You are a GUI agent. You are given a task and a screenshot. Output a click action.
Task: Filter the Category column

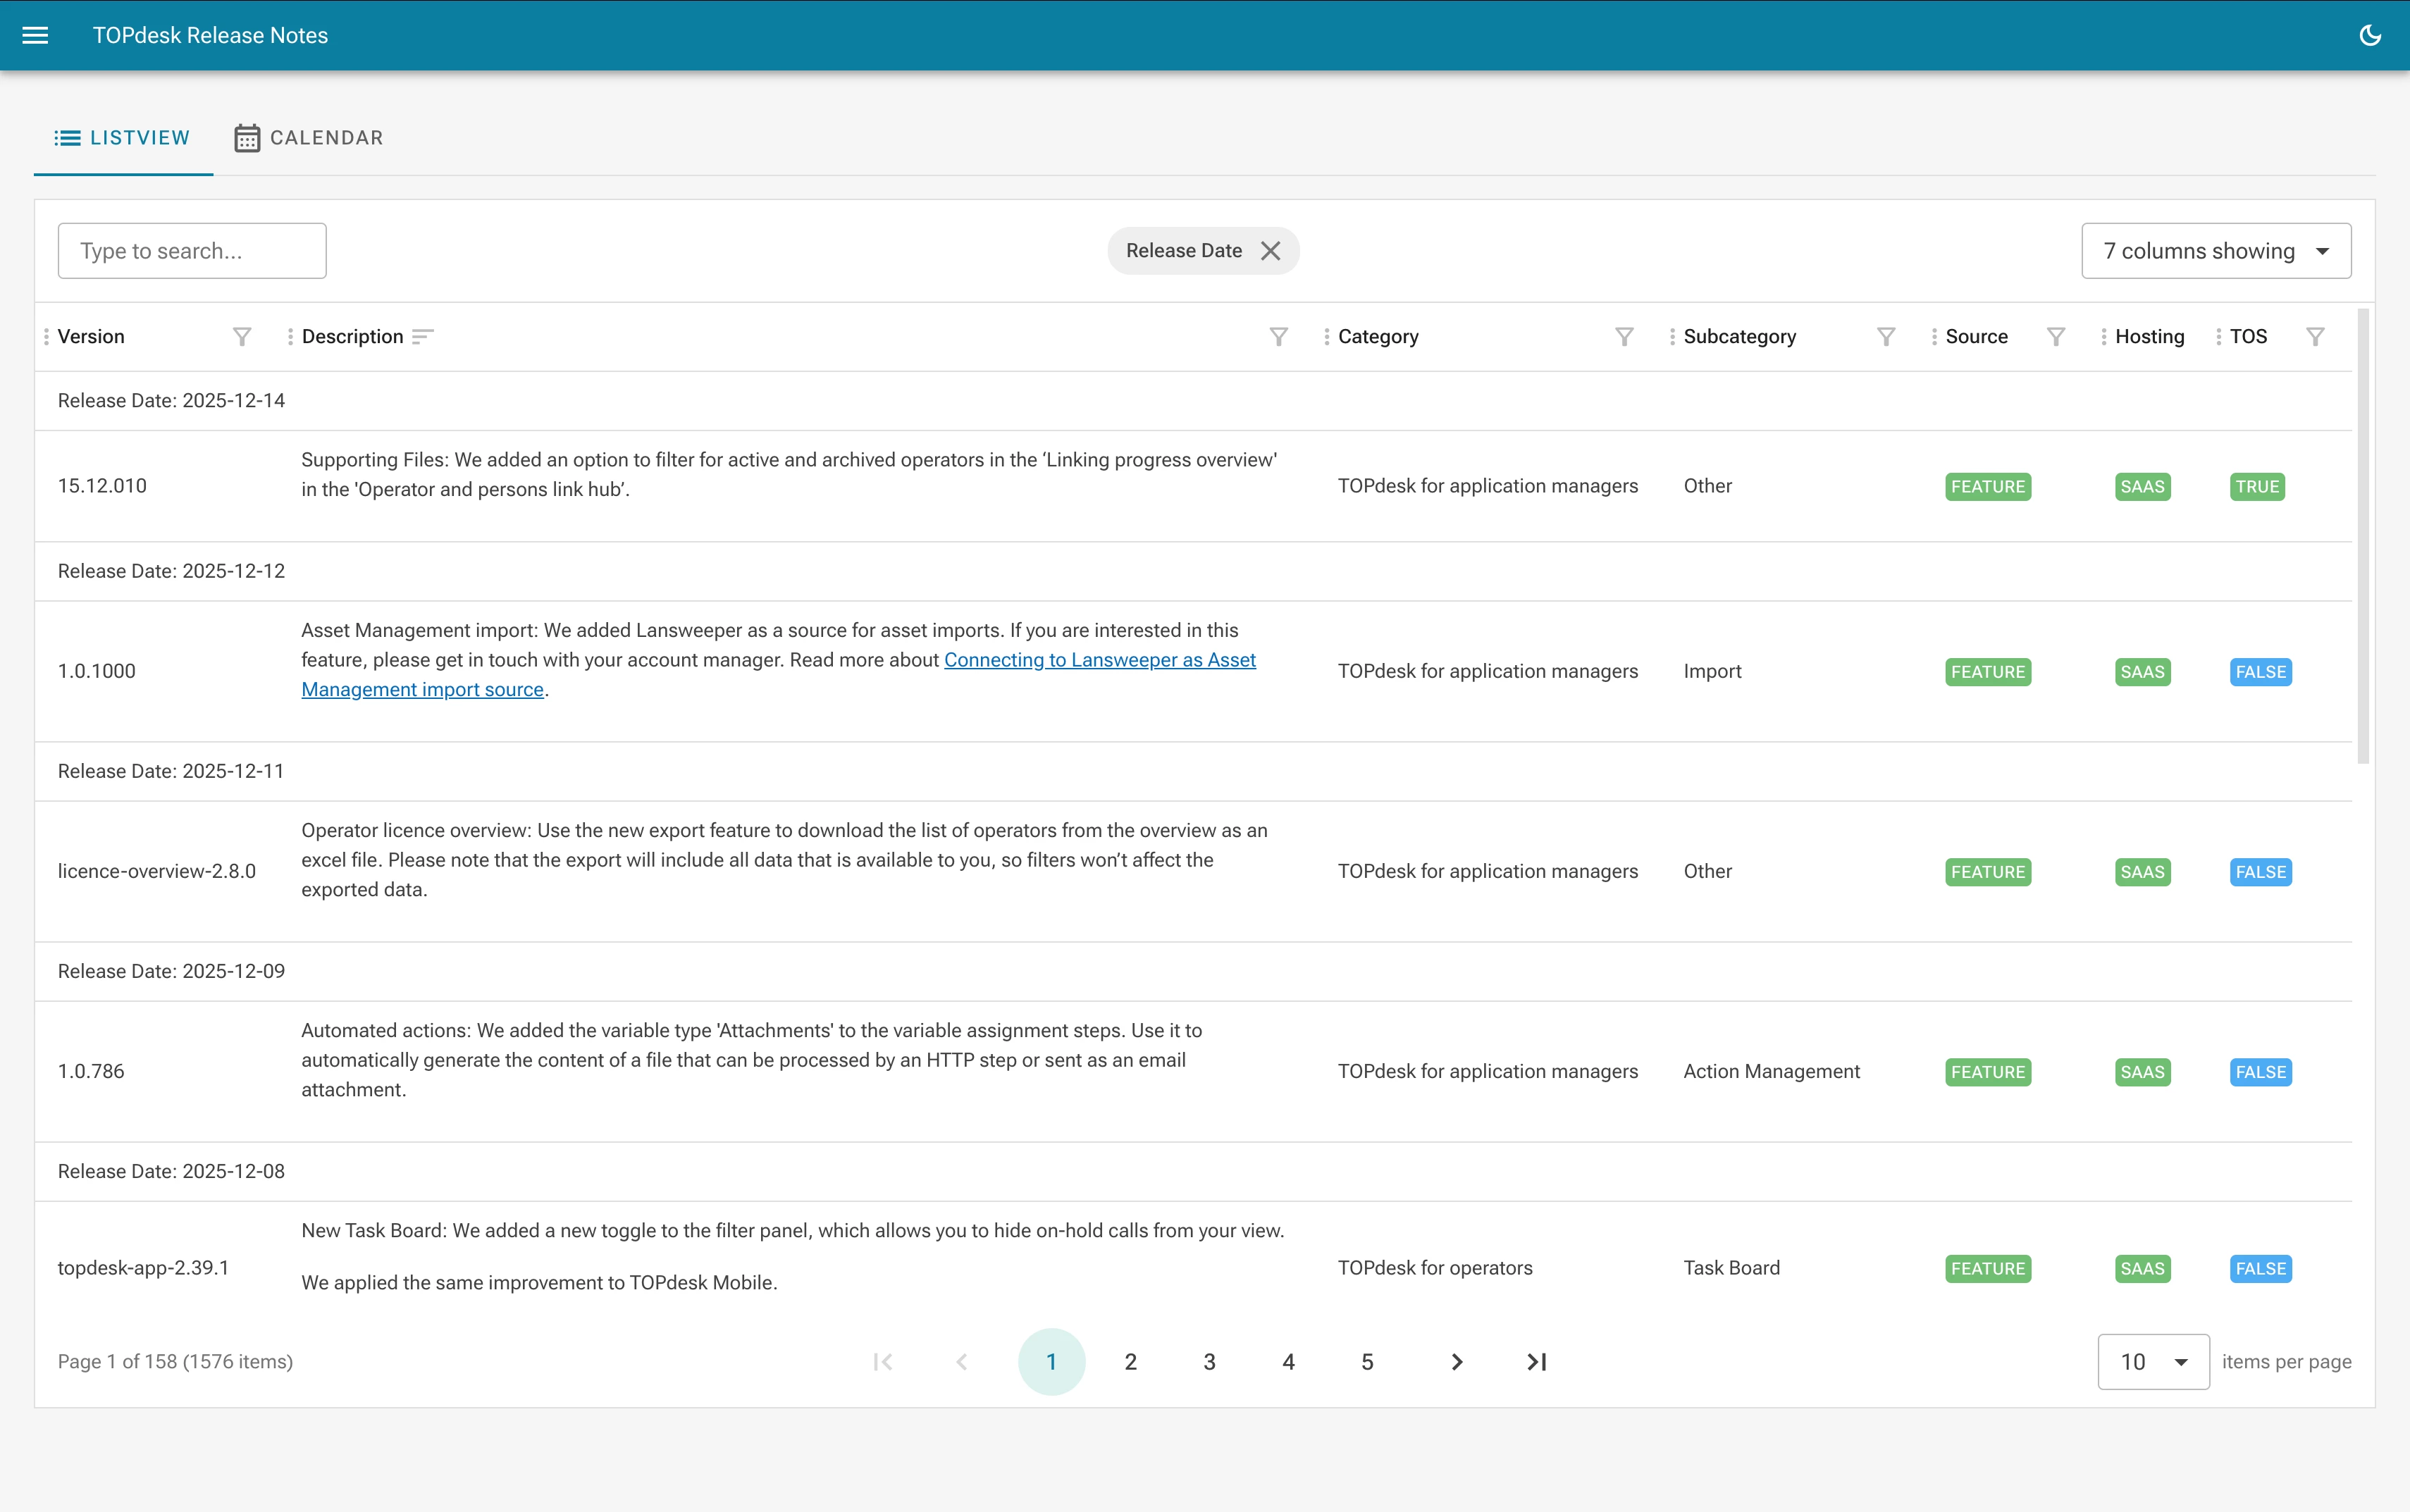1624,337
